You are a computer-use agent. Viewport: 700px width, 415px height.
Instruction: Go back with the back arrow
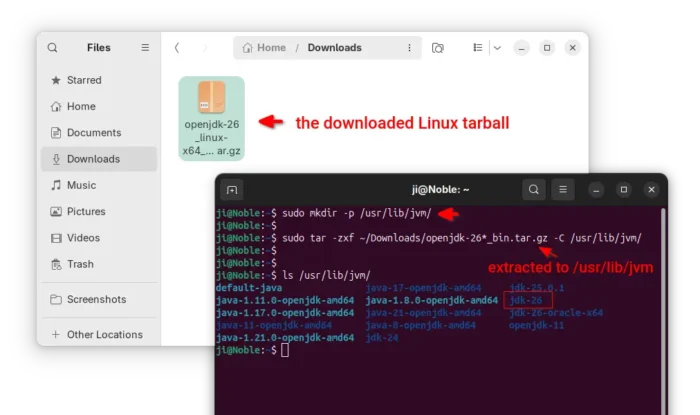[x=177, y=47]
